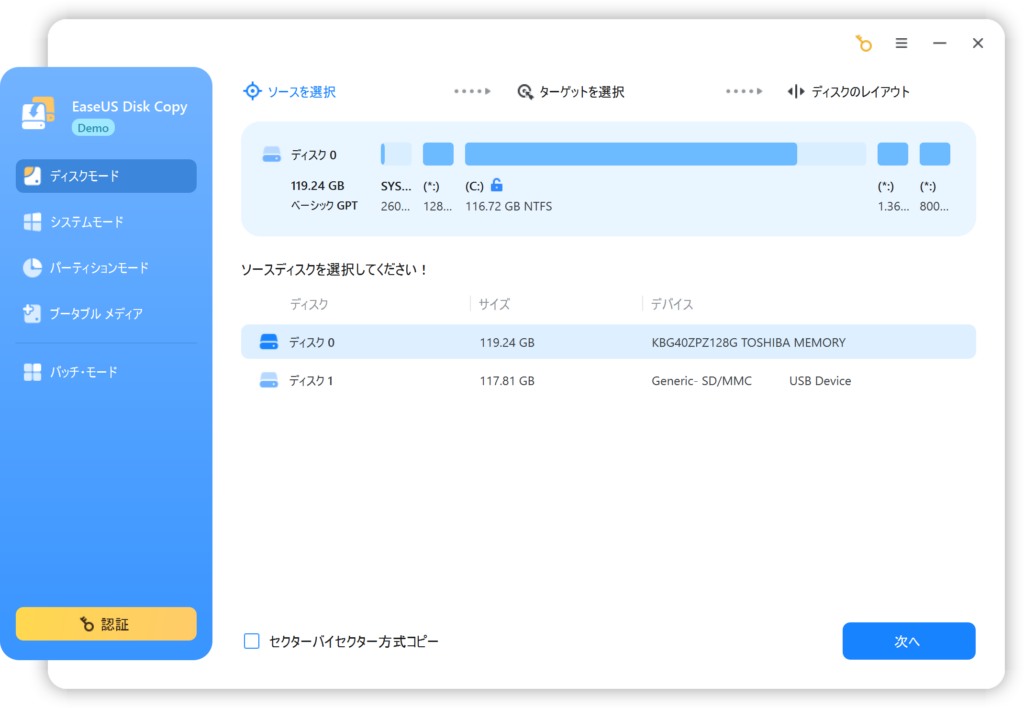Click 117.81 GB size cell

click(x=507, y=381)
